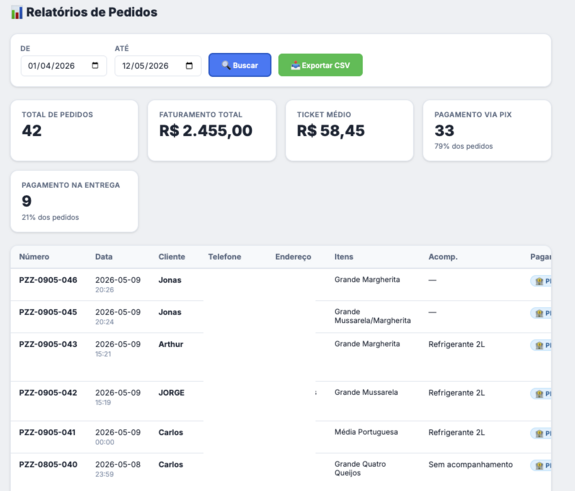Click PIX badge in PZZ-0905-046 row
575x491 pixels.
(x=541, y=281)
